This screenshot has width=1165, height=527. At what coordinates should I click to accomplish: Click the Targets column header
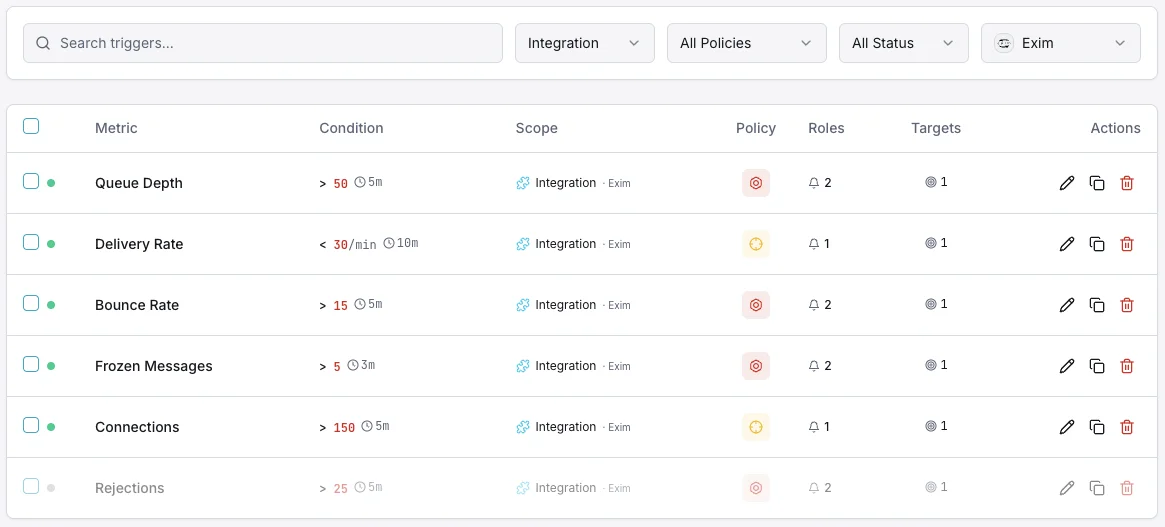pyautogui.click(x=936, y=128)
